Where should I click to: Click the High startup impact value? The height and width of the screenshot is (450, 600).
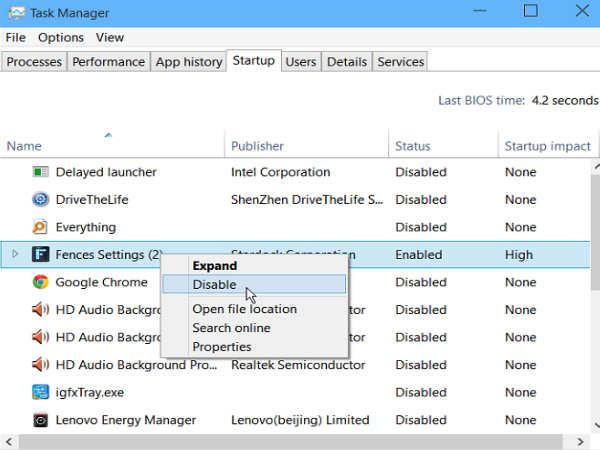[519, 254]
